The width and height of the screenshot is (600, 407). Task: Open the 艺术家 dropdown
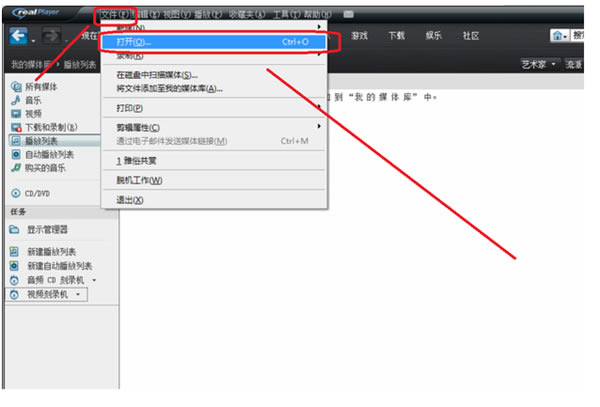pyautogui.click(x=539, y=64)
